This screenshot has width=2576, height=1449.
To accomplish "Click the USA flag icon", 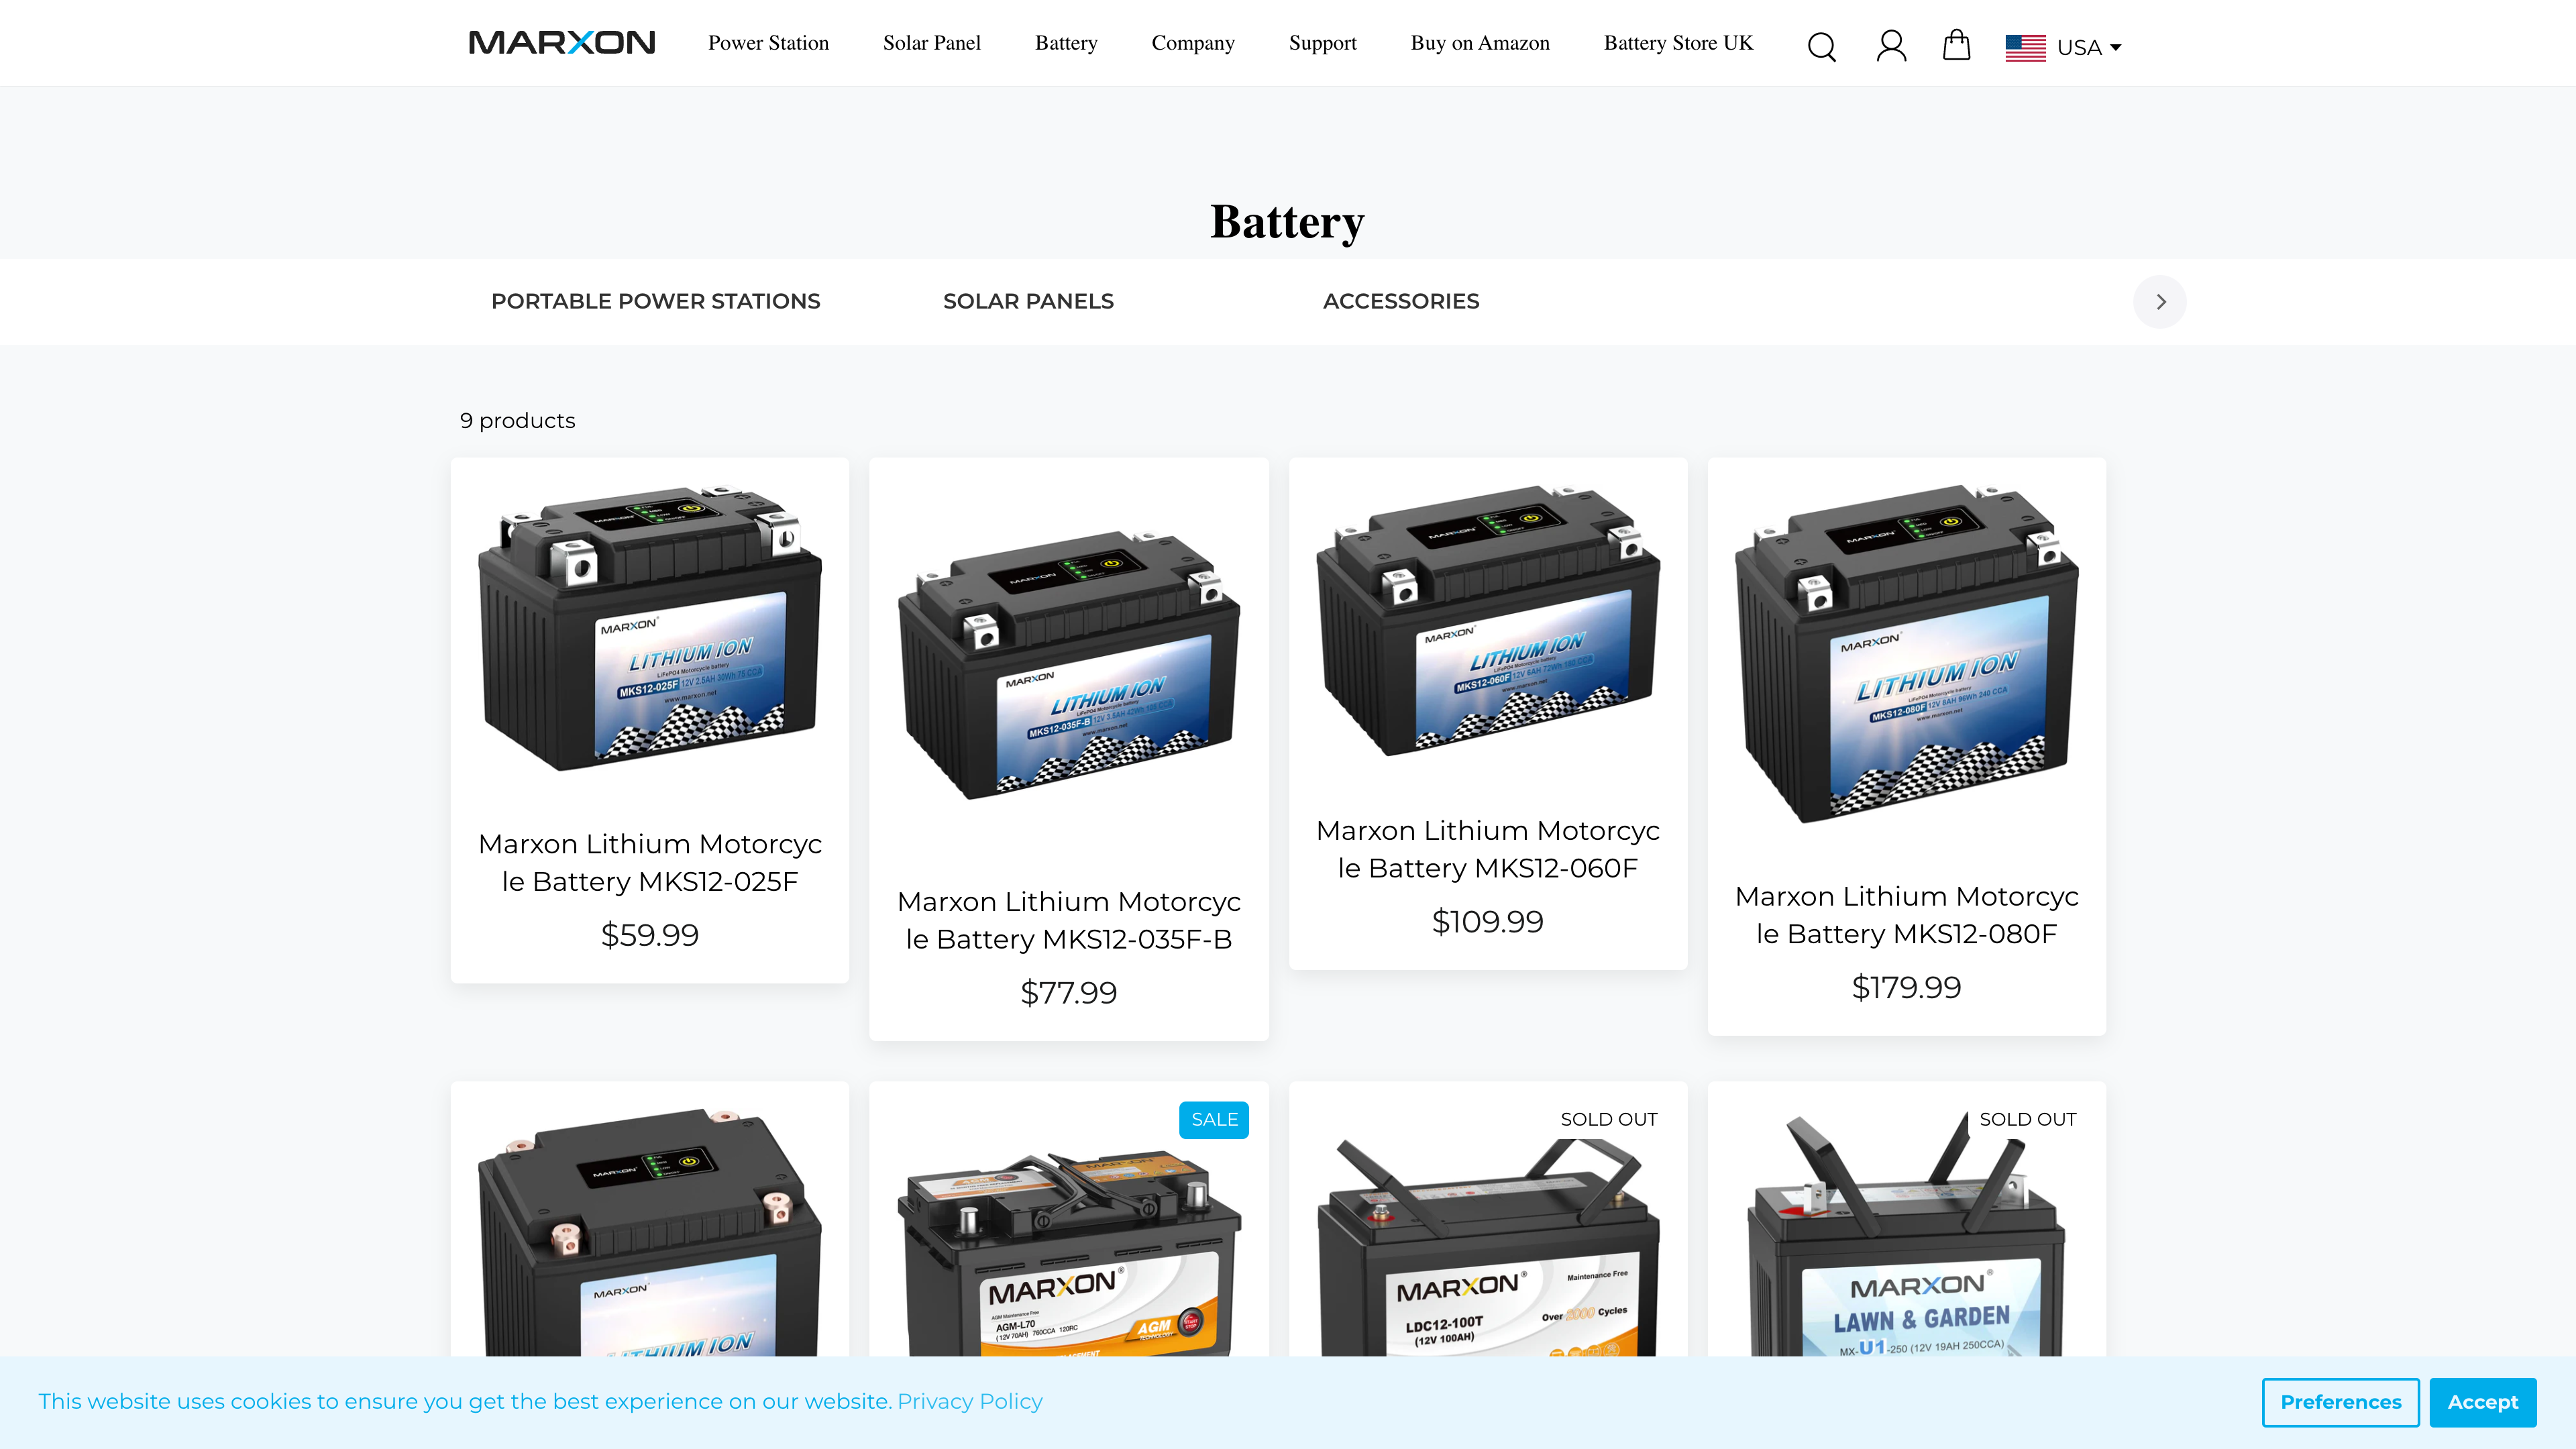I will click(x=2025, y=47).
